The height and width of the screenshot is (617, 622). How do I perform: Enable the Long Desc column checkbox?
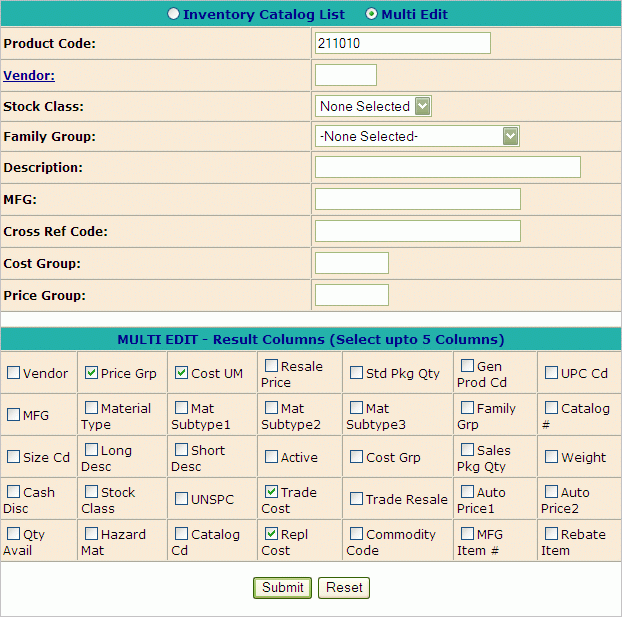91,450
